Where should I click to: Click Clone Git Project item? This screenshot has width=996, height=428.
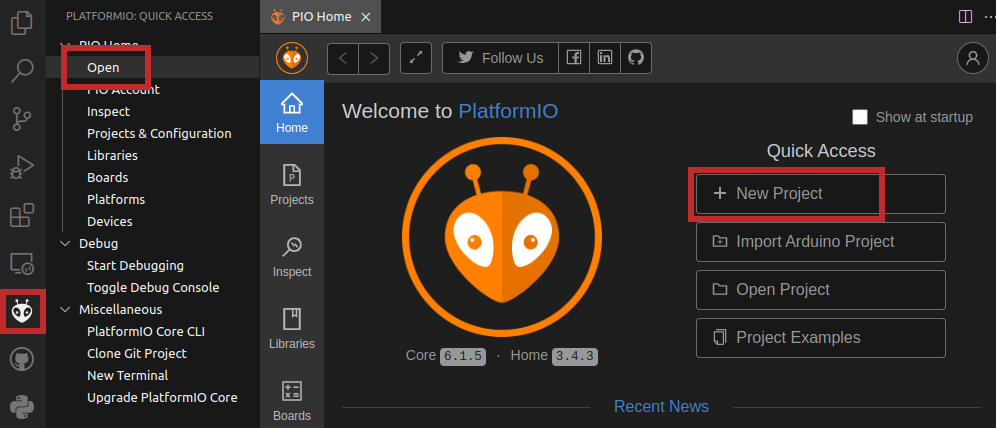[137, 354]
